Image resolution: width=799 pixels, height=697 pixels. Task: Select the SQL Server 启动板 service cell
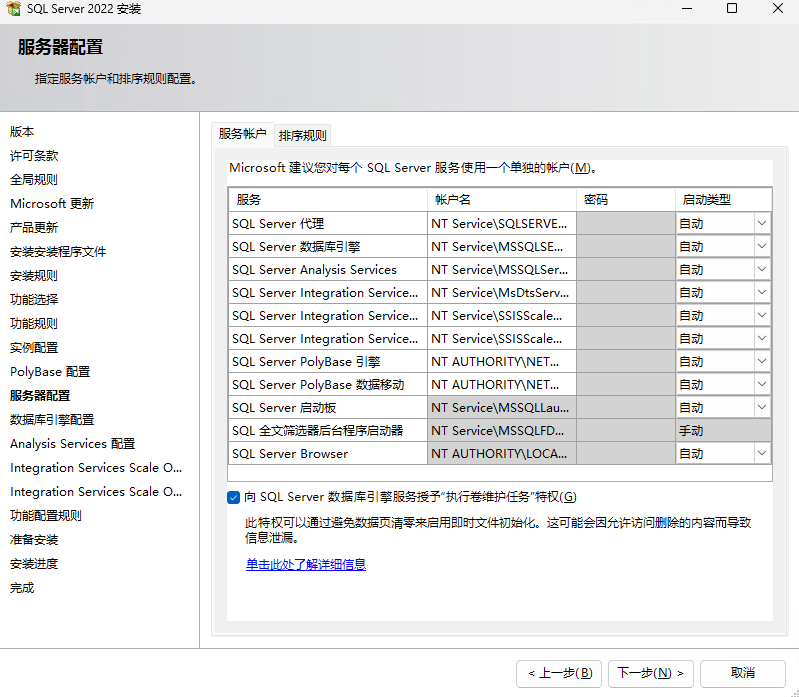[328, 408]
